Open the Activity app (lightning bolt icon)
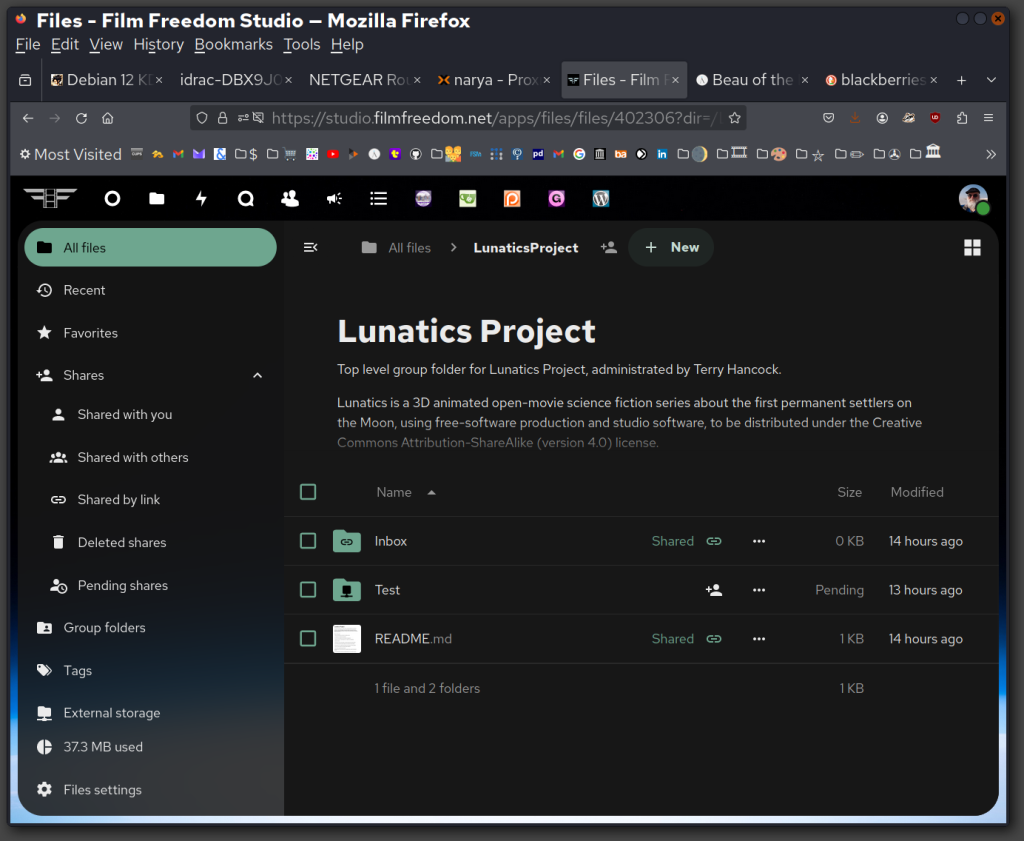This screenshot has height=841, width=1024. 201,198
